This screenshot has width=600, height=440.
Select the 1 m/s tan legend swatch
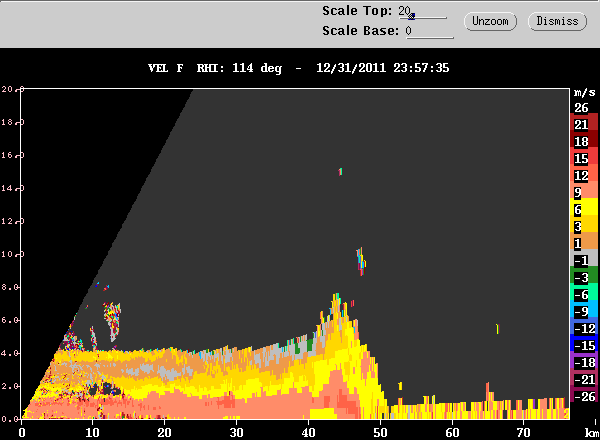point(584,241)
